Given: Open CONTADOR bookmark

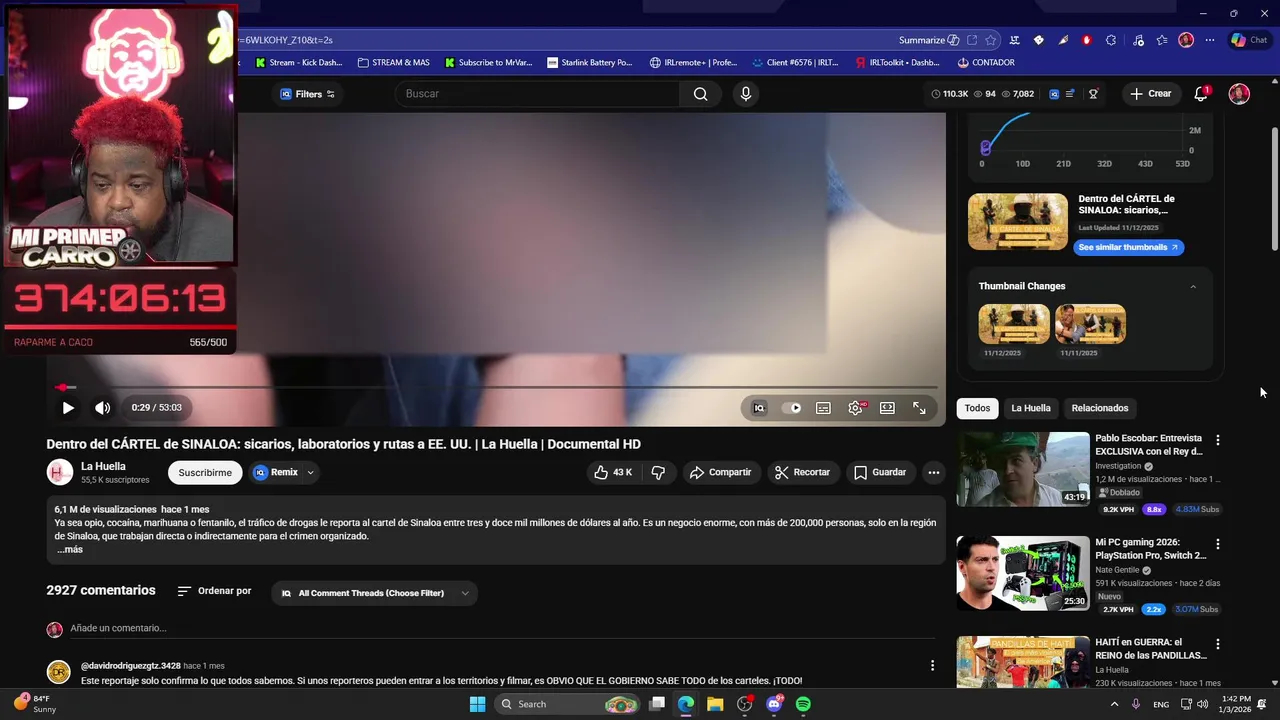Looking at the screenshot, I should click(985, 62).
